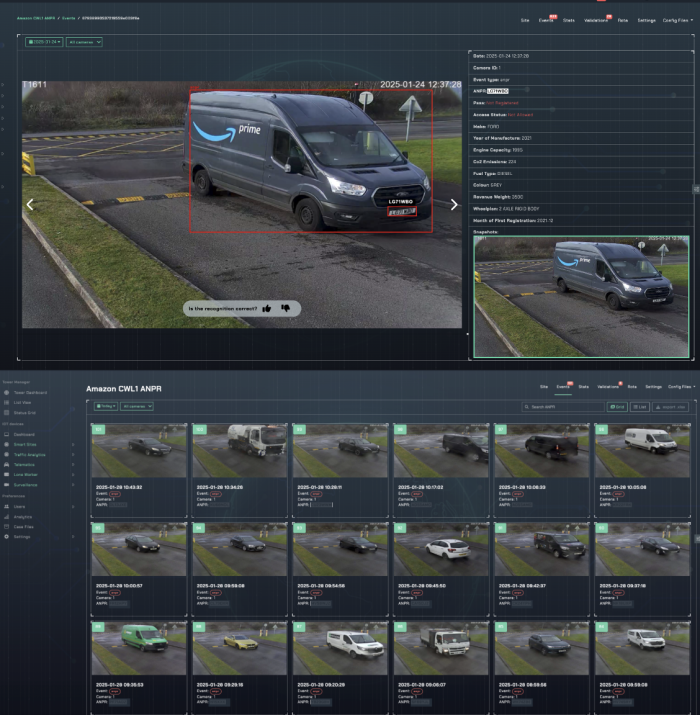Click the 'Not Allowed' access status text
700x715 pixels.
520,115
